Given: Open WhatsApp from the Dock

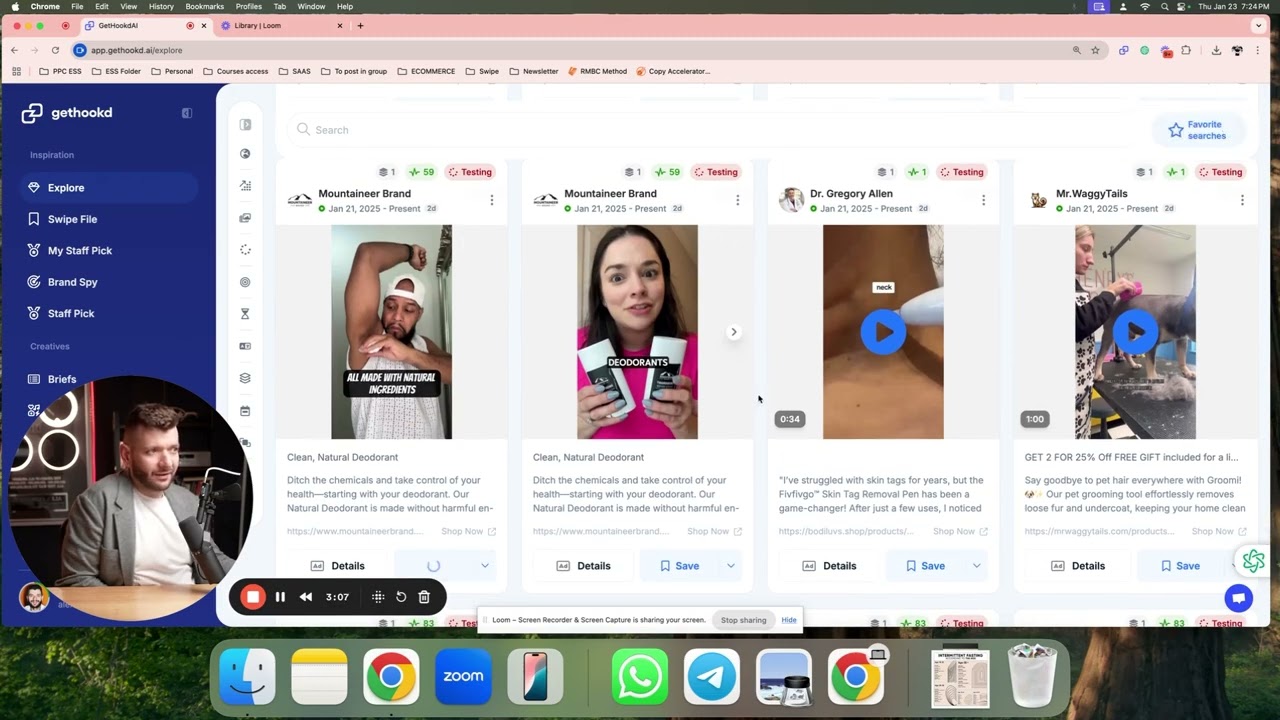Looking at the screenshot, I should coord(640,677).
